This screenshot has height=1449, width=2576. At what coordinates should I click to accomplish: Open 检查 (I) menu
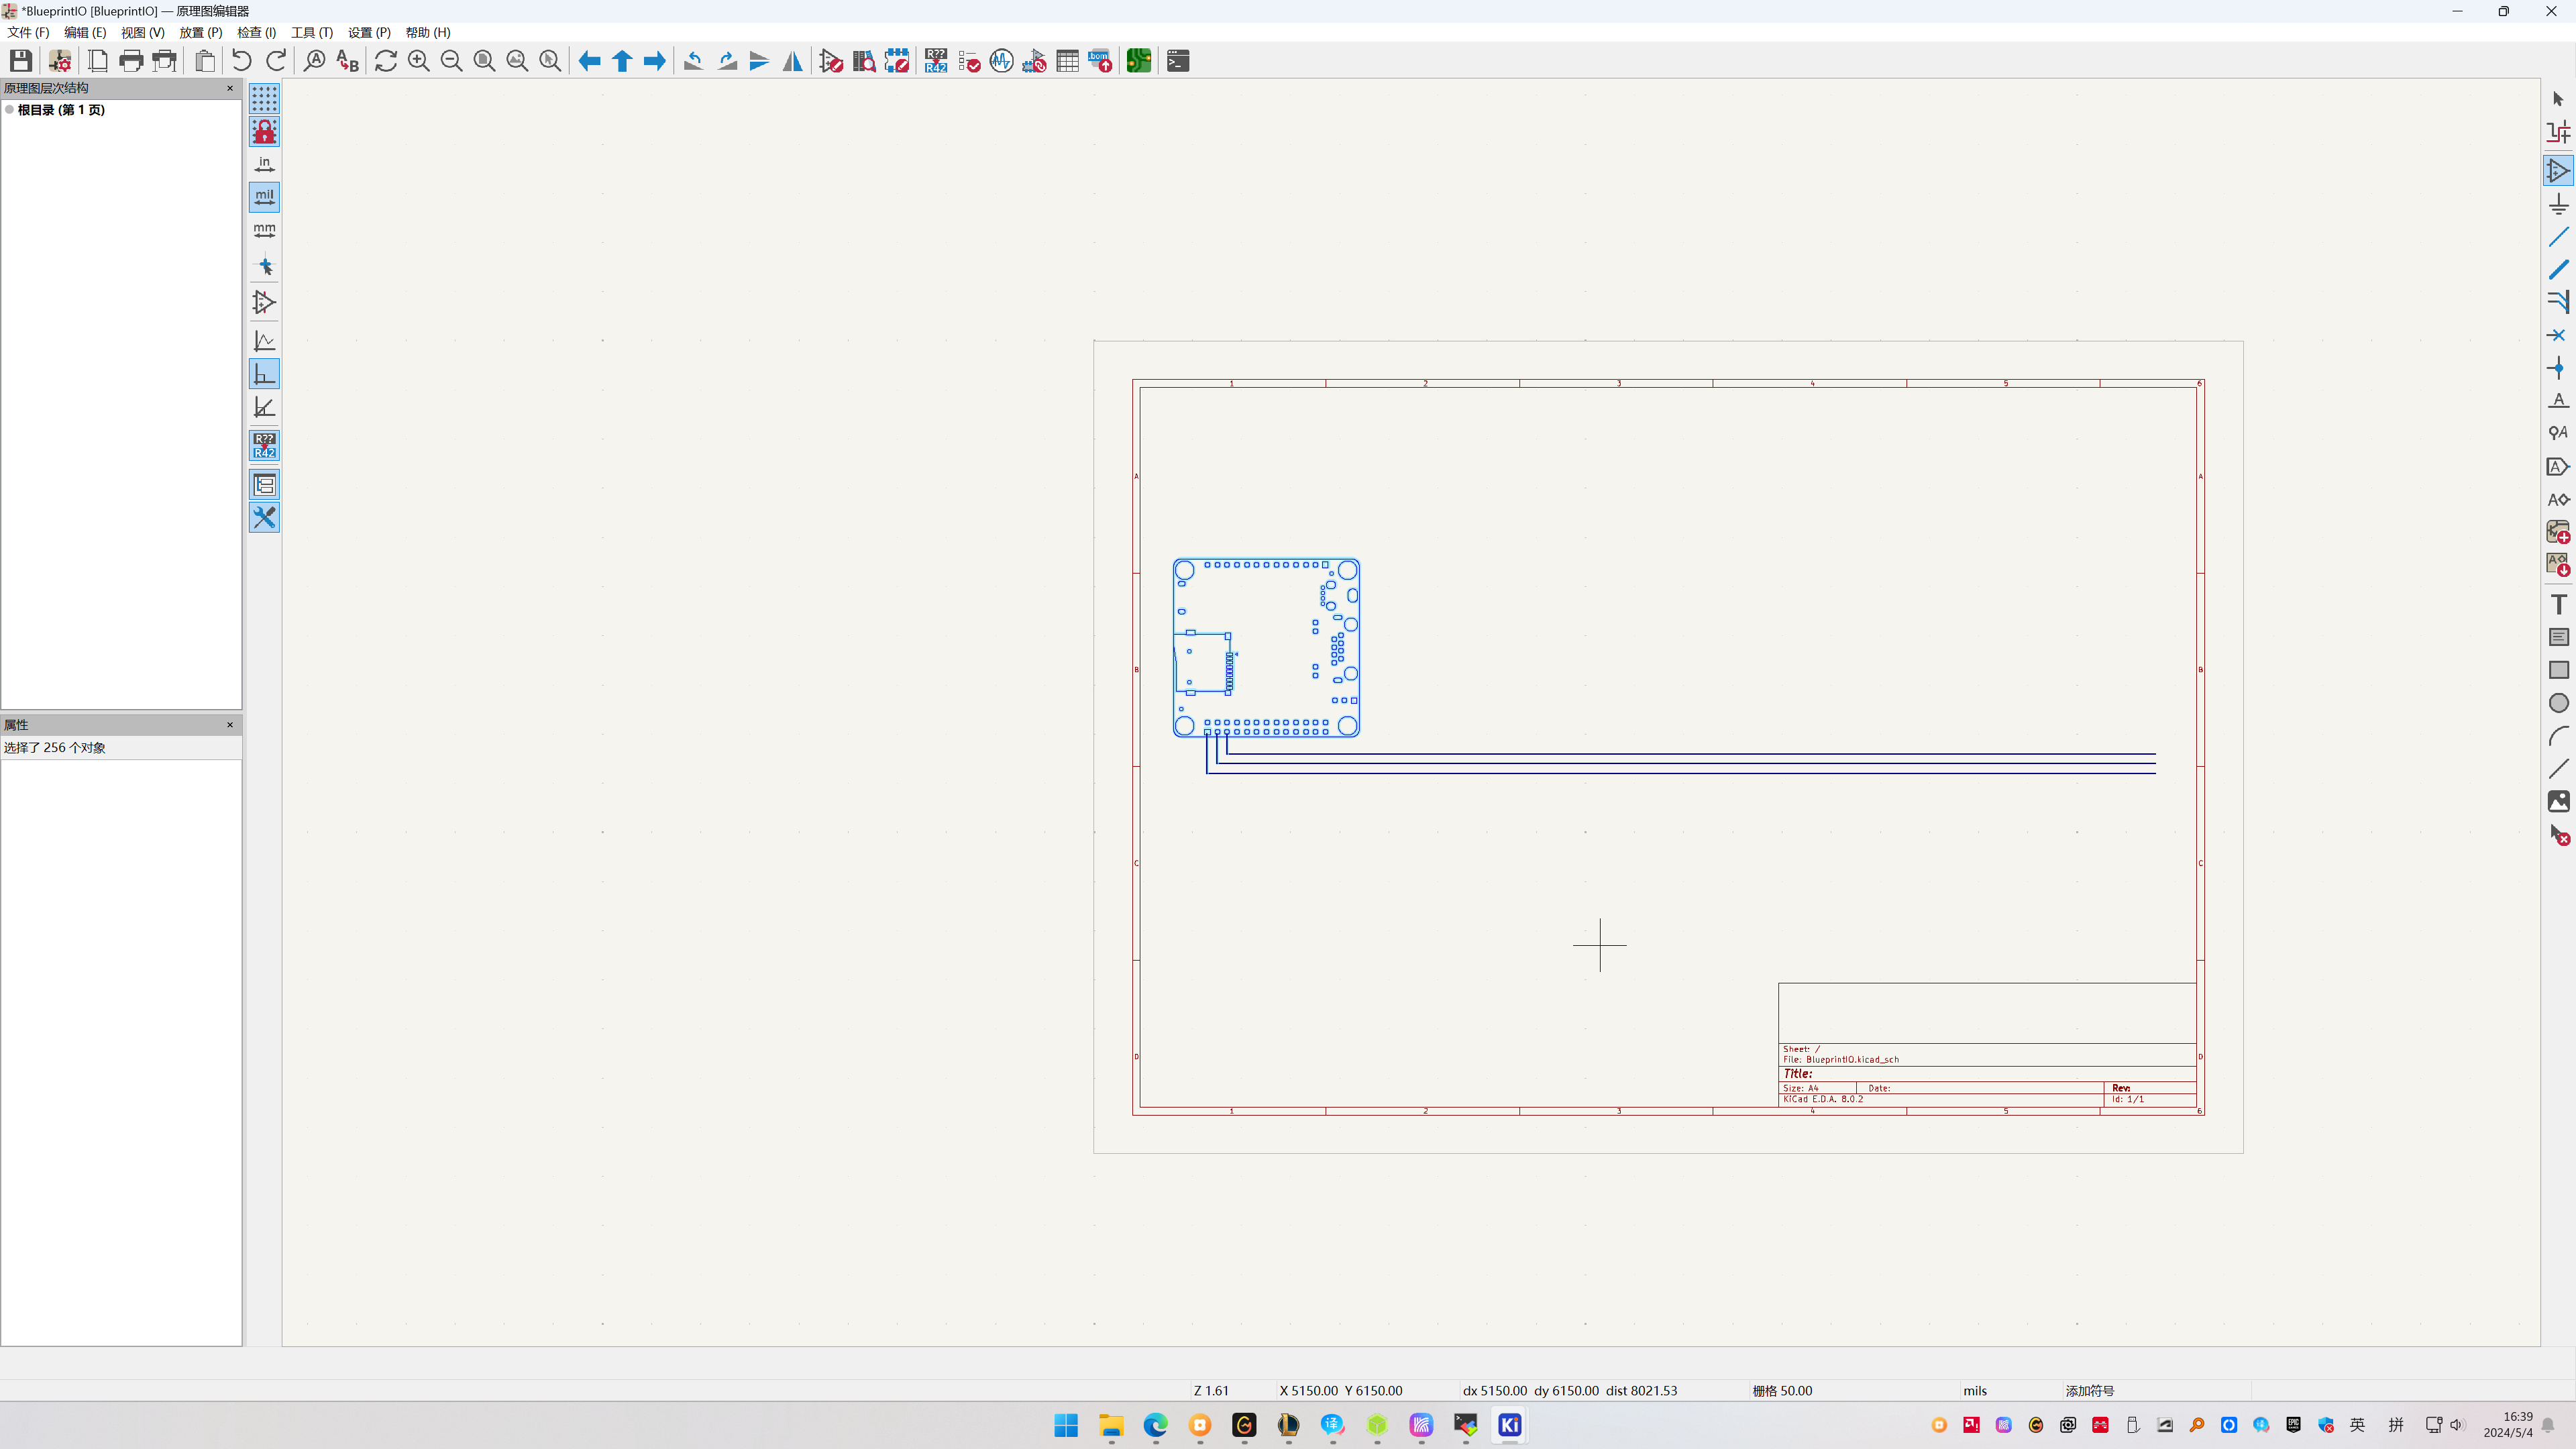point(256,32)
